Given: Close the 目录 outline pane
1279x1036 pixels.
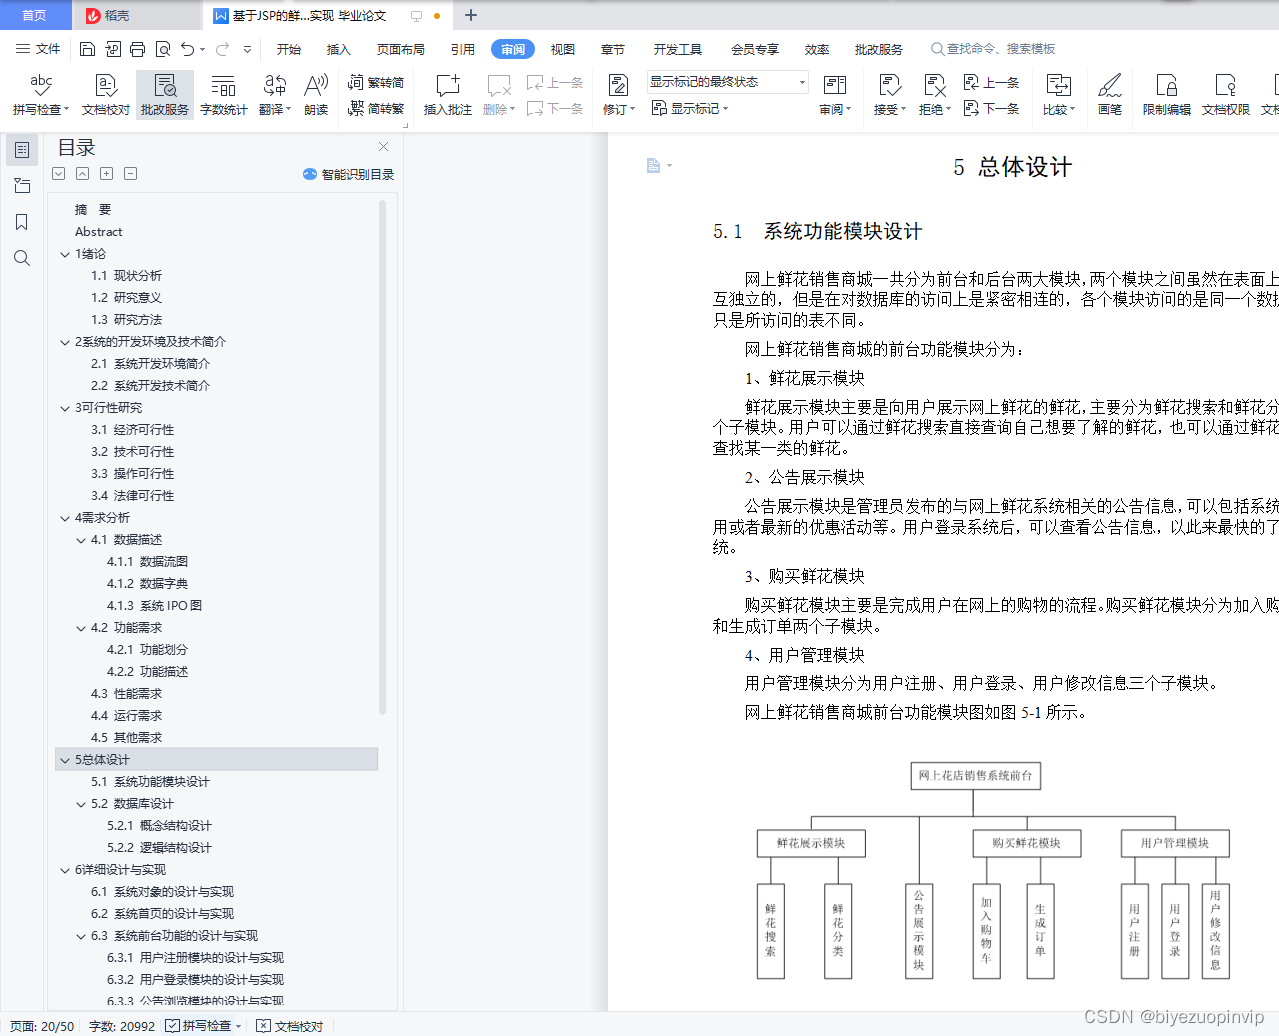Looking at the screenshot, I should click(x=383, y=146).
